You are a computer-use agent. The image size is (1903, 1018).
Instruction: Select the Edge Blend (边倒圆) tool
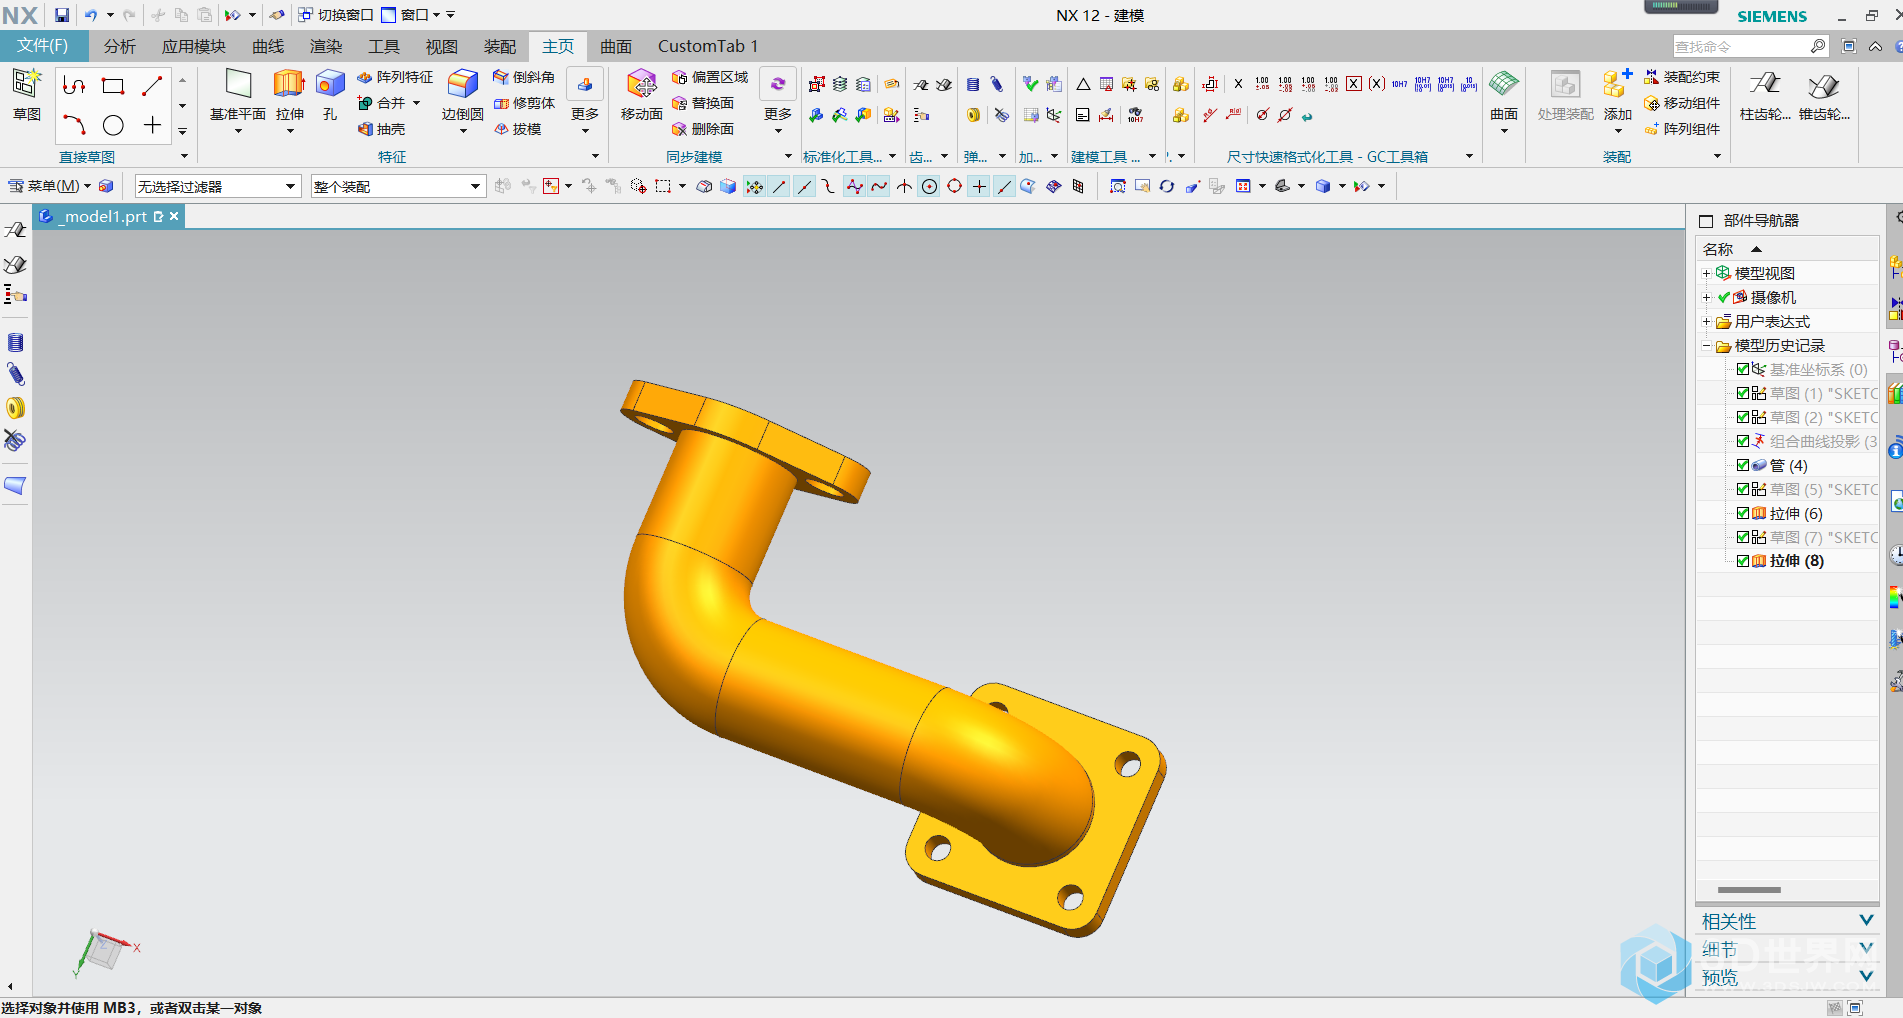pyautogui.click(x=462, y=95)
